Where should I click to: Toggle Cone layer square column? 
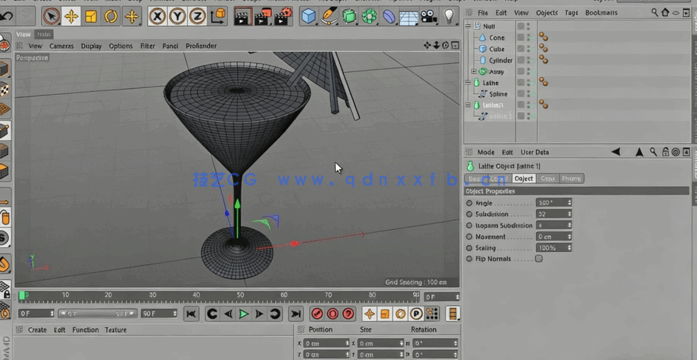point(521,38)
